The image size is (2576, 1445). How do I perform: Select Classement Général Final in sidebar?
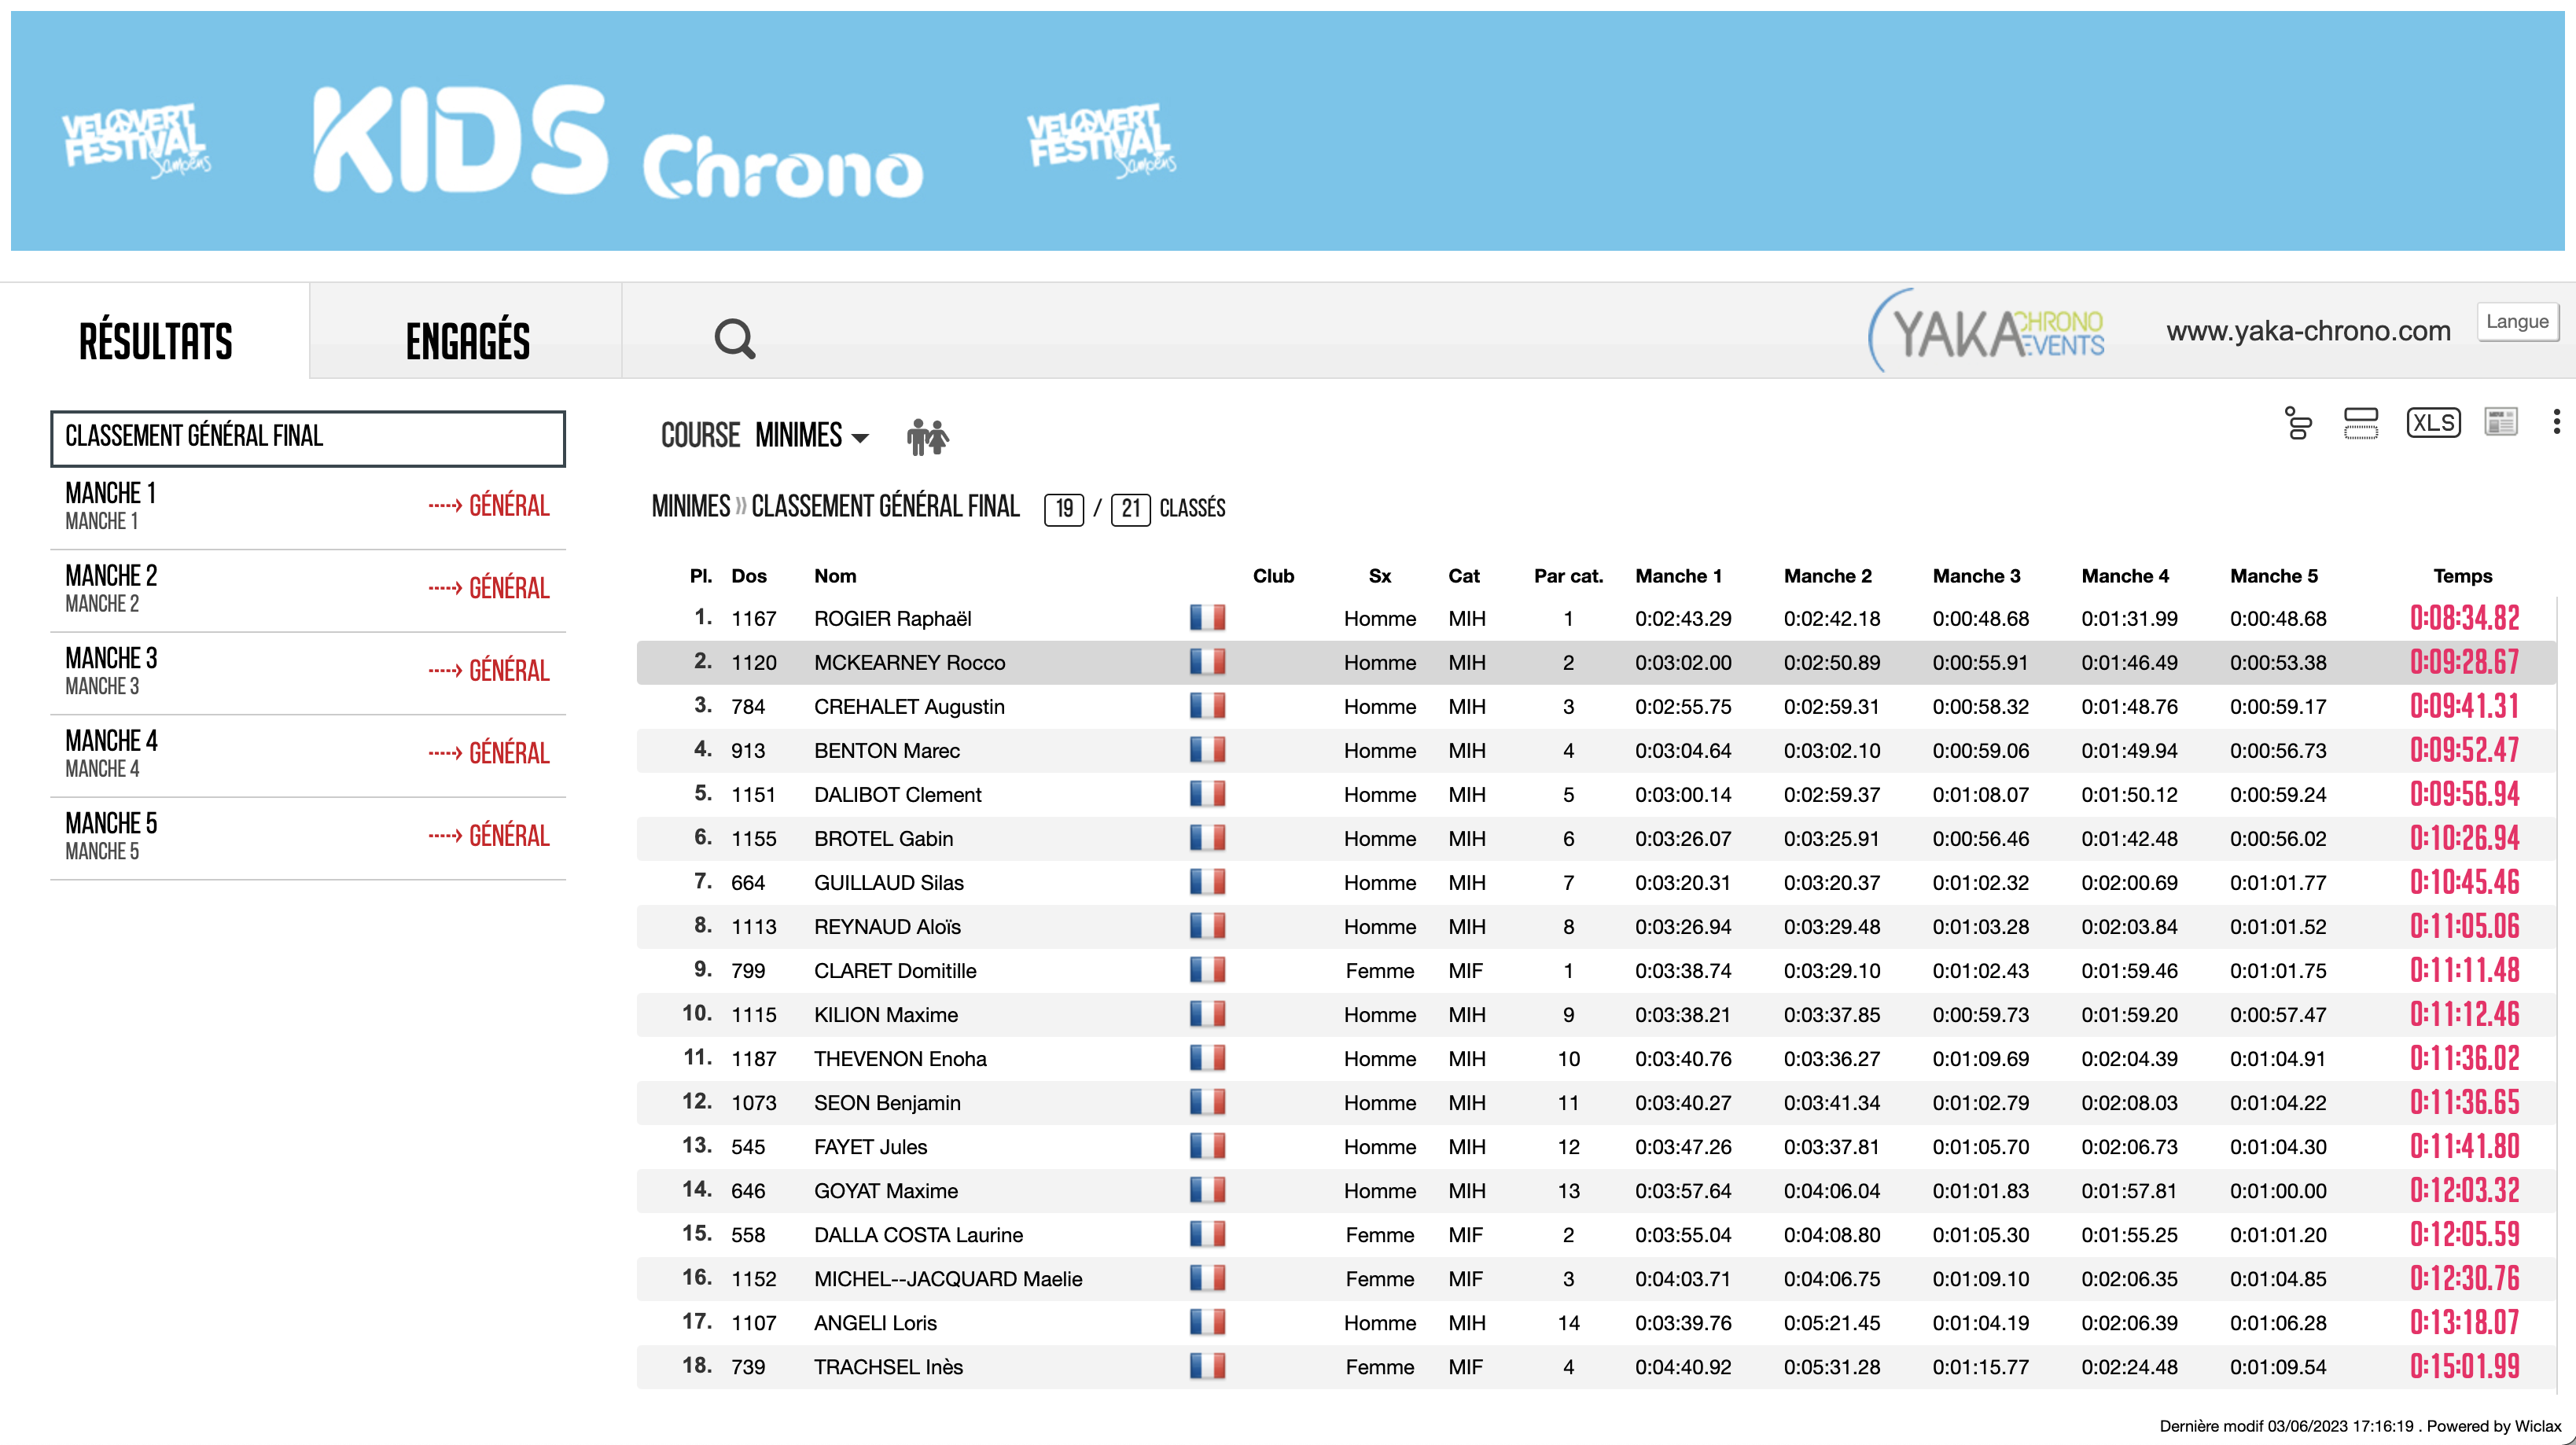click(x=308, y=438)
